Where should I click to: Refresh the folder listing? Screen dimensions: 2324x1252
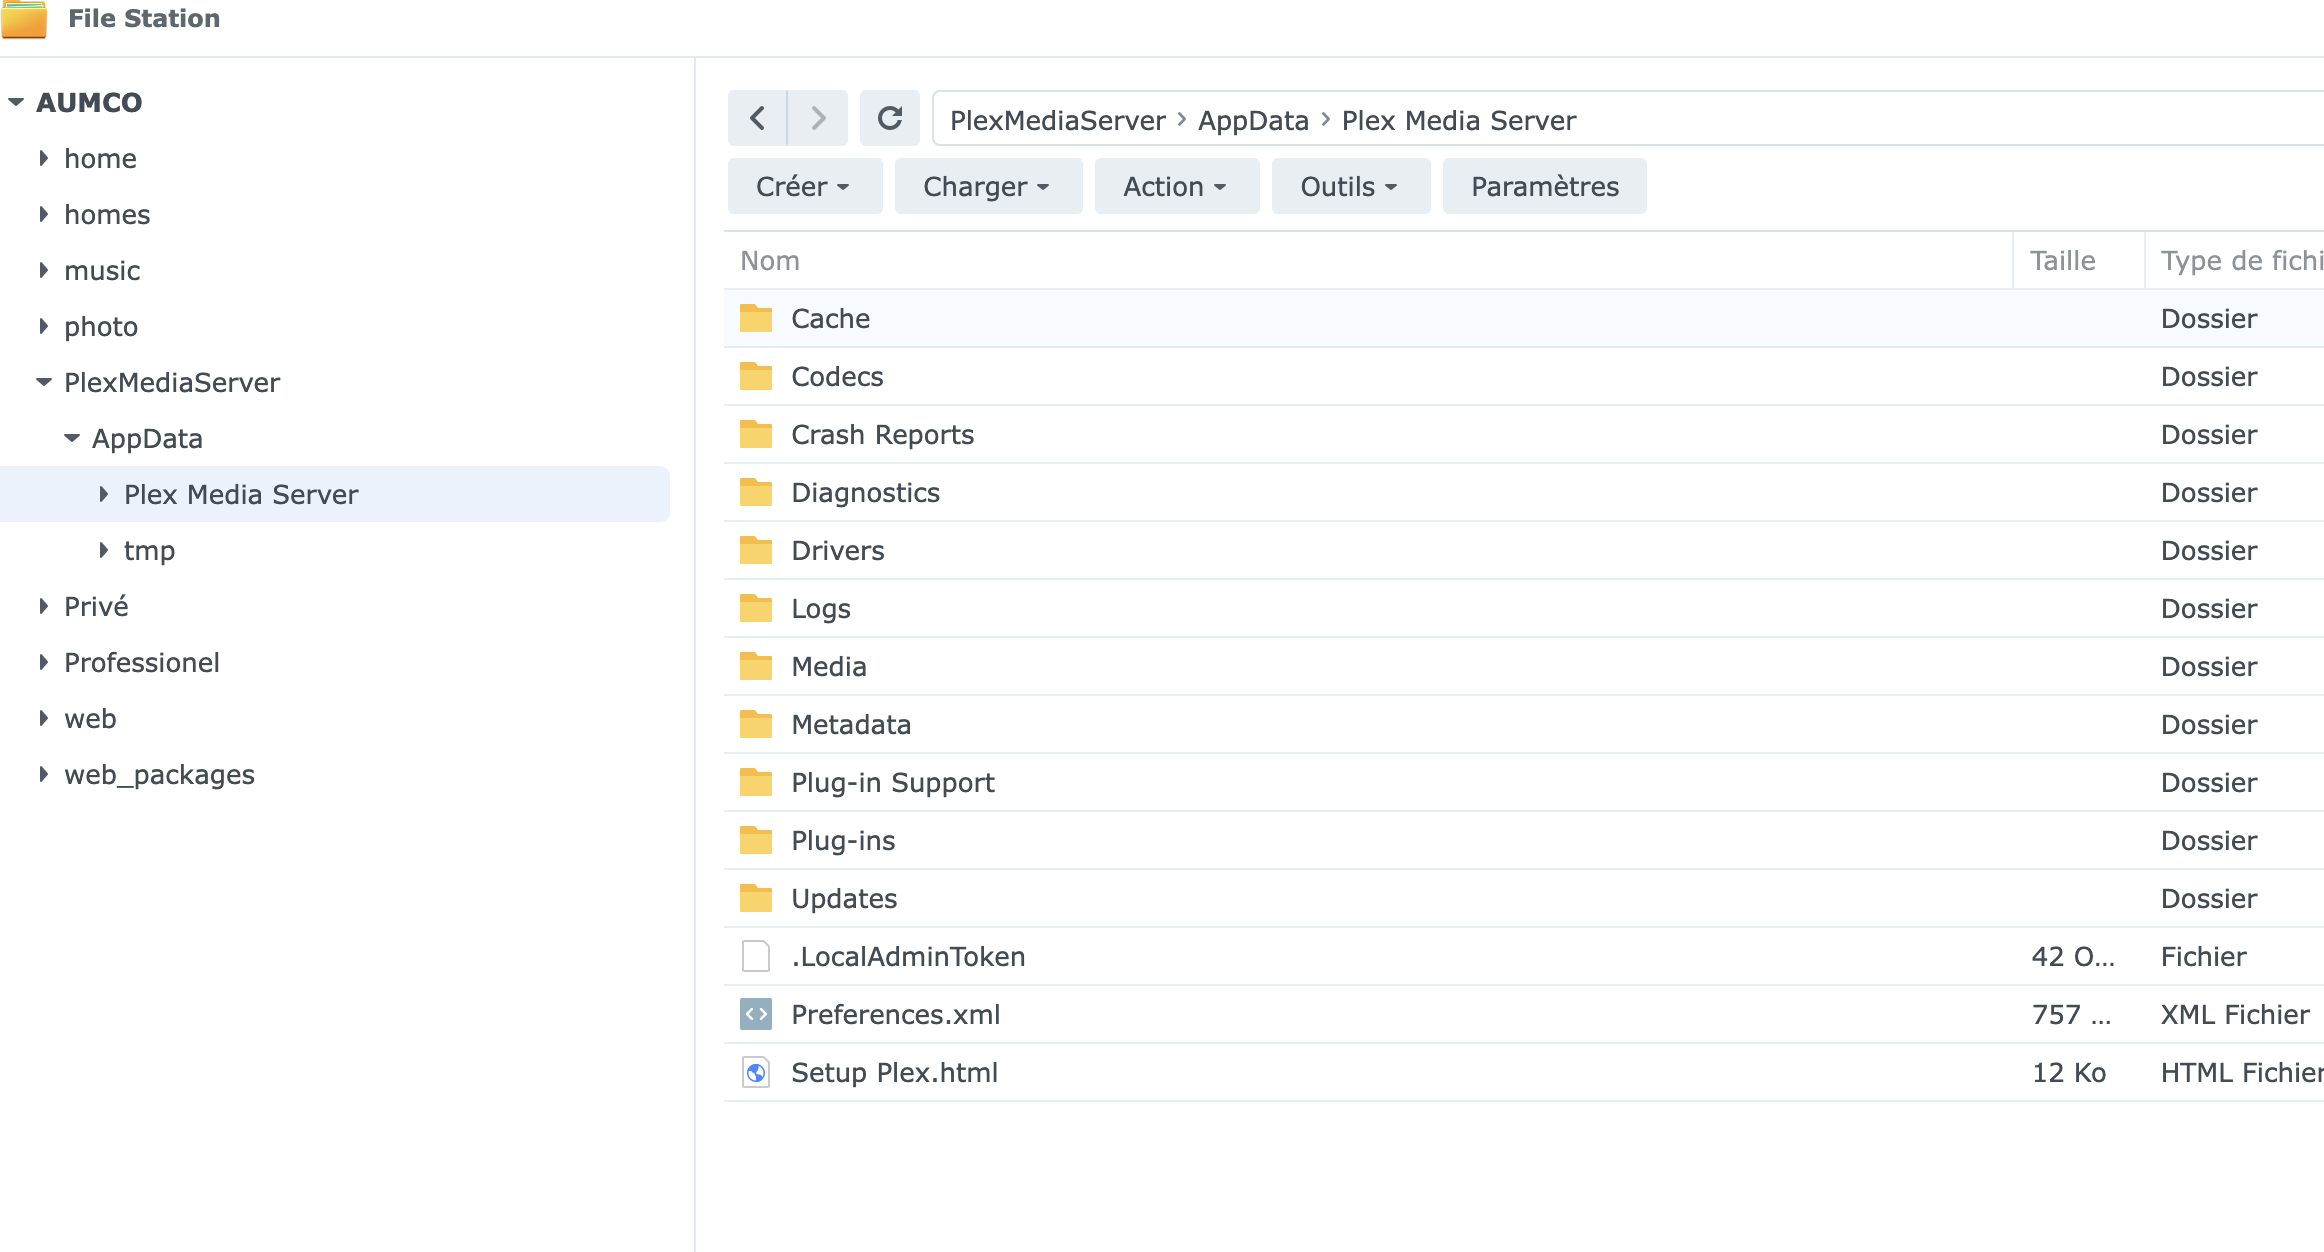coord(890,118)
